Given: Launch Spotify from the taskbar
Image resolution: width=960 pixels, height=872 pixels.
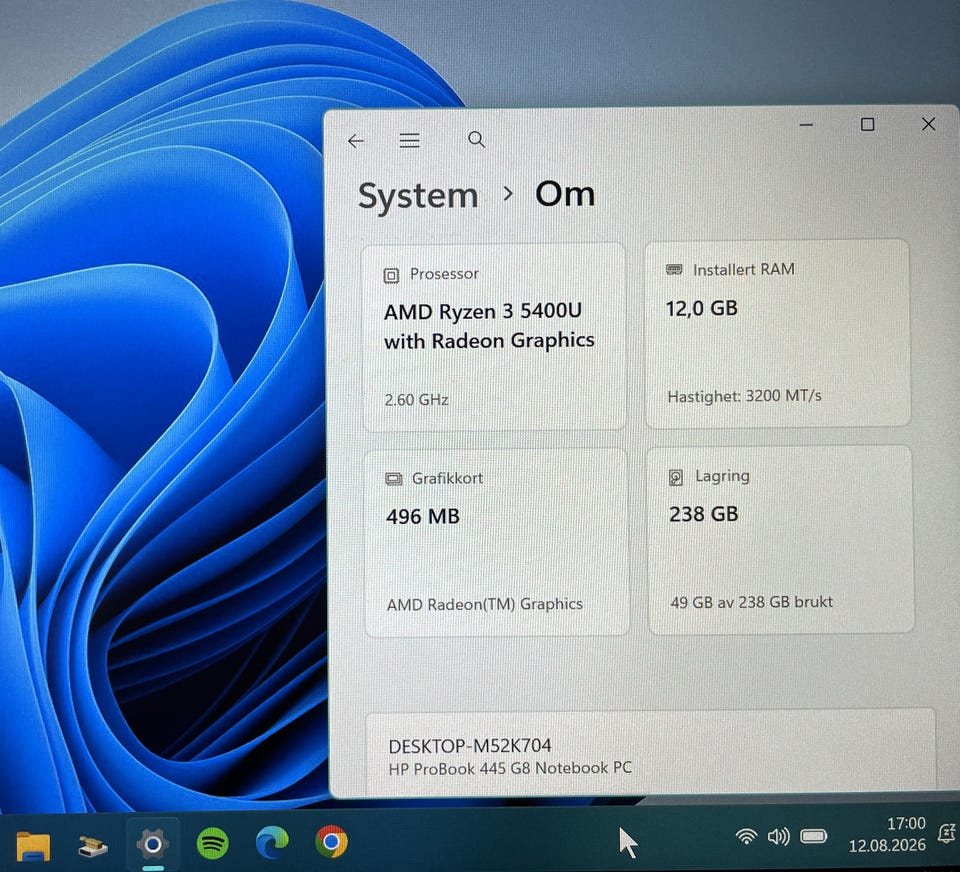Looking at the screenshot, I should click(x=212, y=843).
